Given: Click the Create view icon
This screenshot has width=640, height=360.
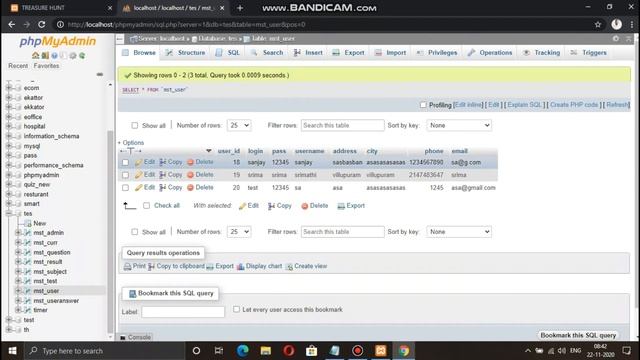Looking at the screenshot, I should [289, 267].
